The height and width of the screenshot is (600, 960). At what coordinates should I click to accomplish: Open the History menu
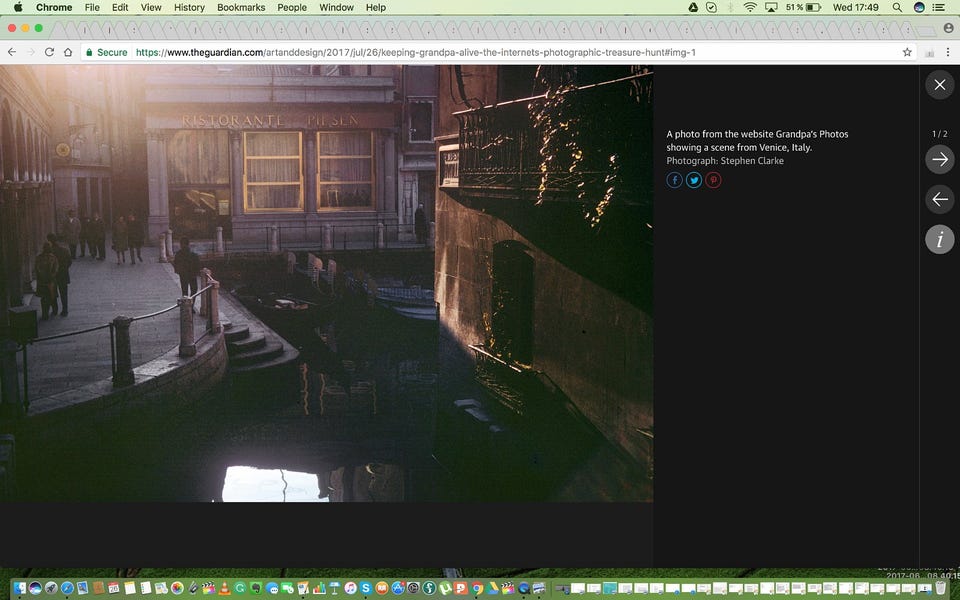[x=189, y=7]
